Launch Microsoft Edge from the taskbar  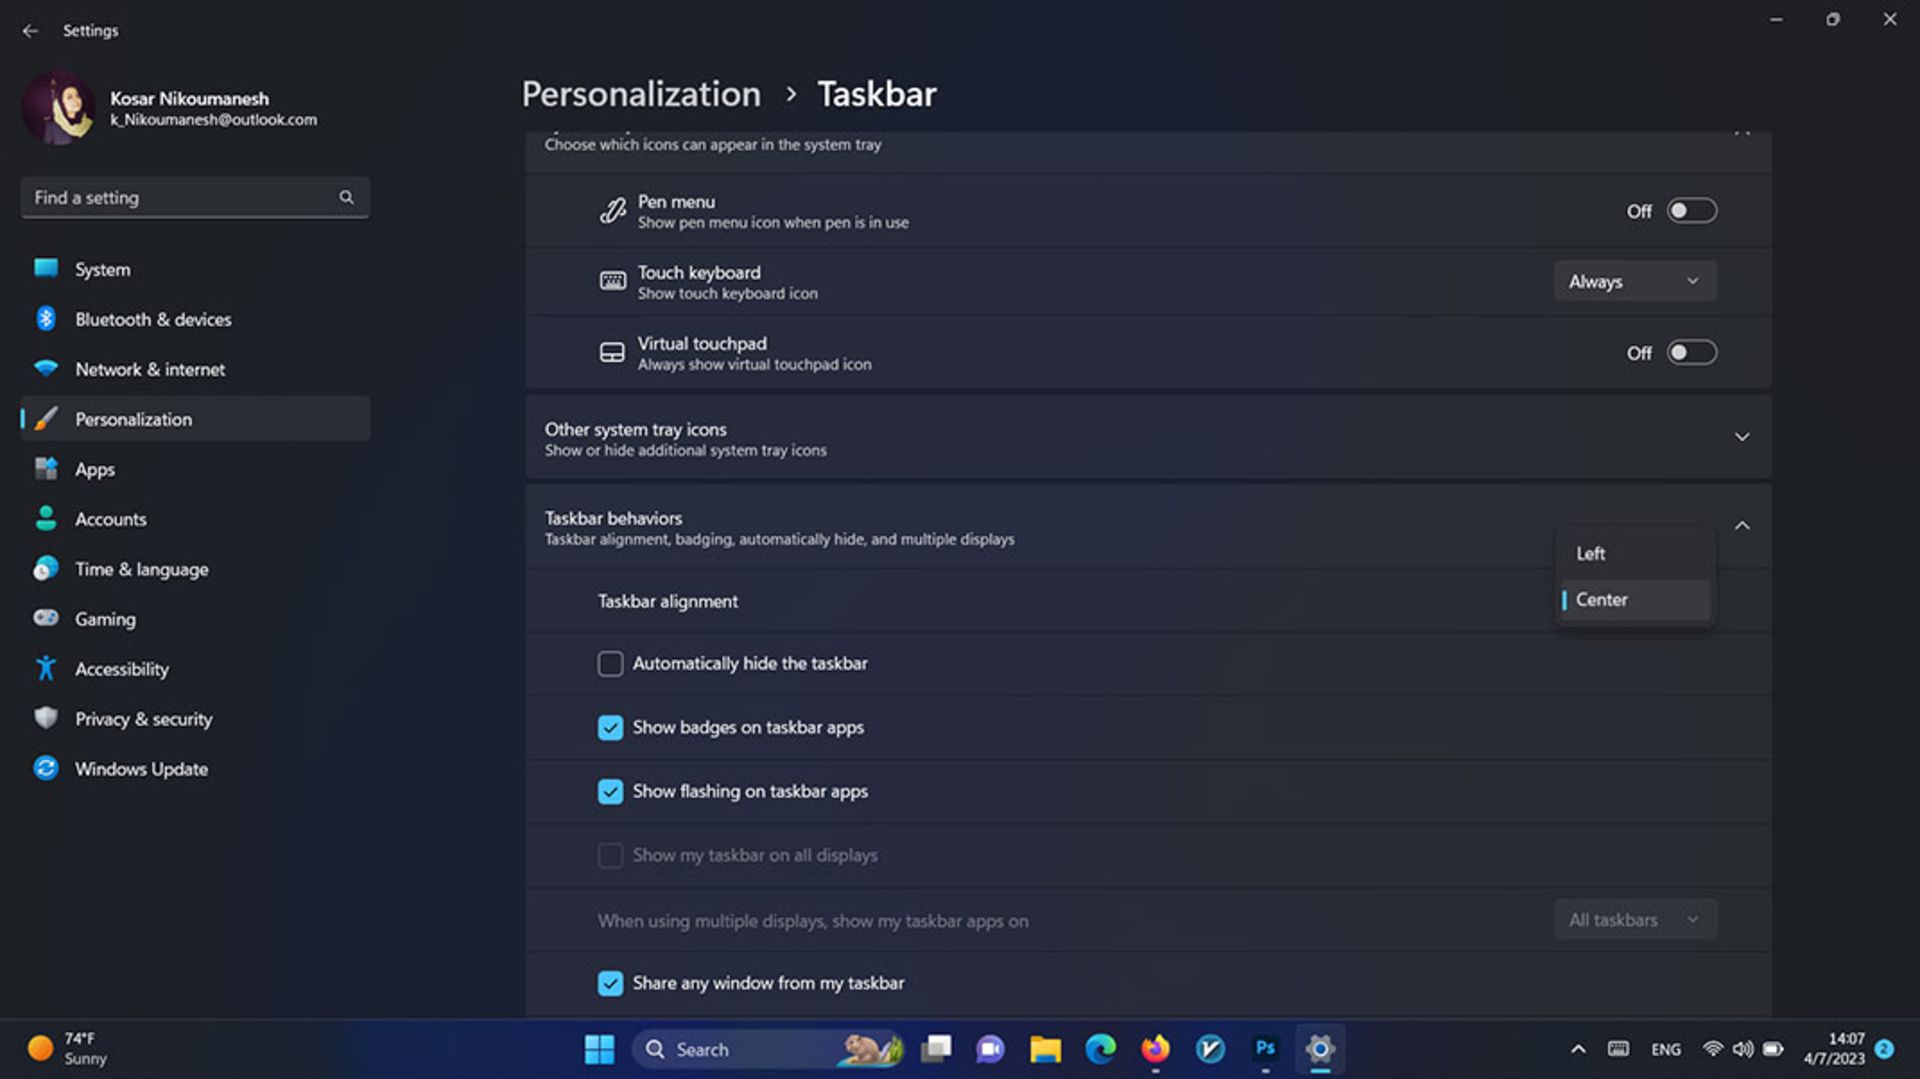click(x=1100, y=1048)
